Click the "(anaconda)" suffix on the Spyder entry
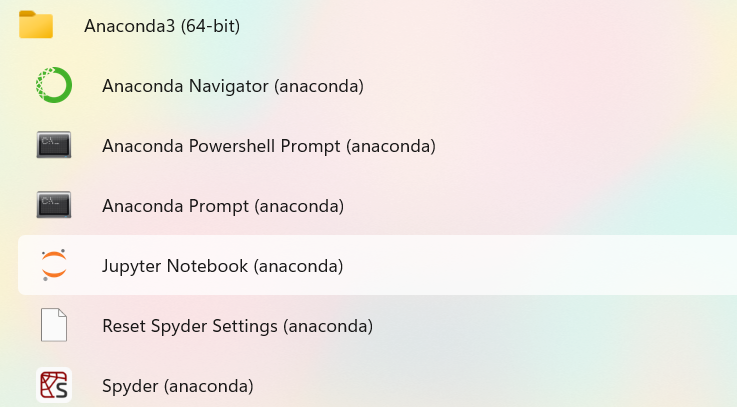The height and width of the screenshot is (407, 737). pos(210,385)
